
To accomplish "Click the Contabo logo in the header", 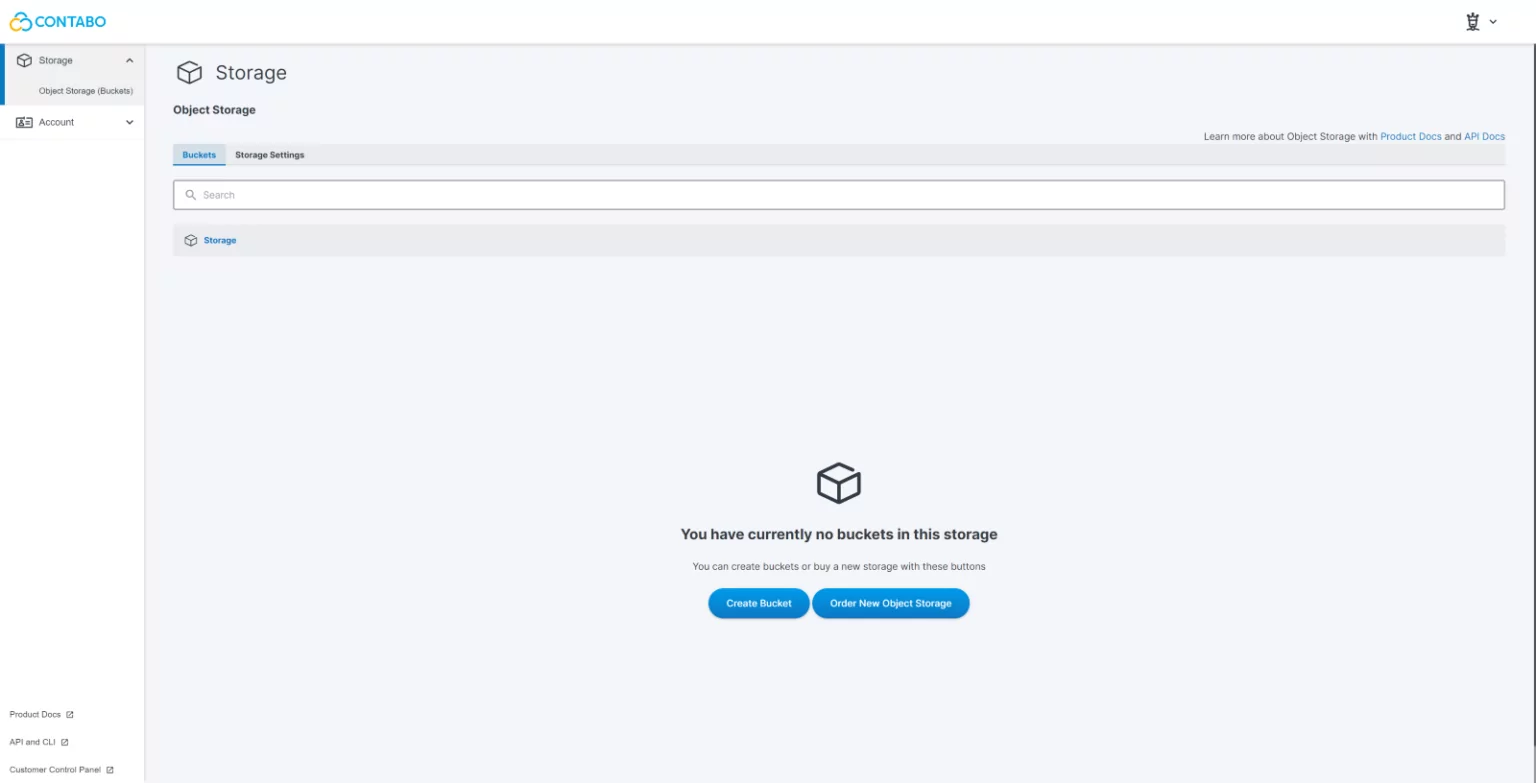I will (58, 21).
